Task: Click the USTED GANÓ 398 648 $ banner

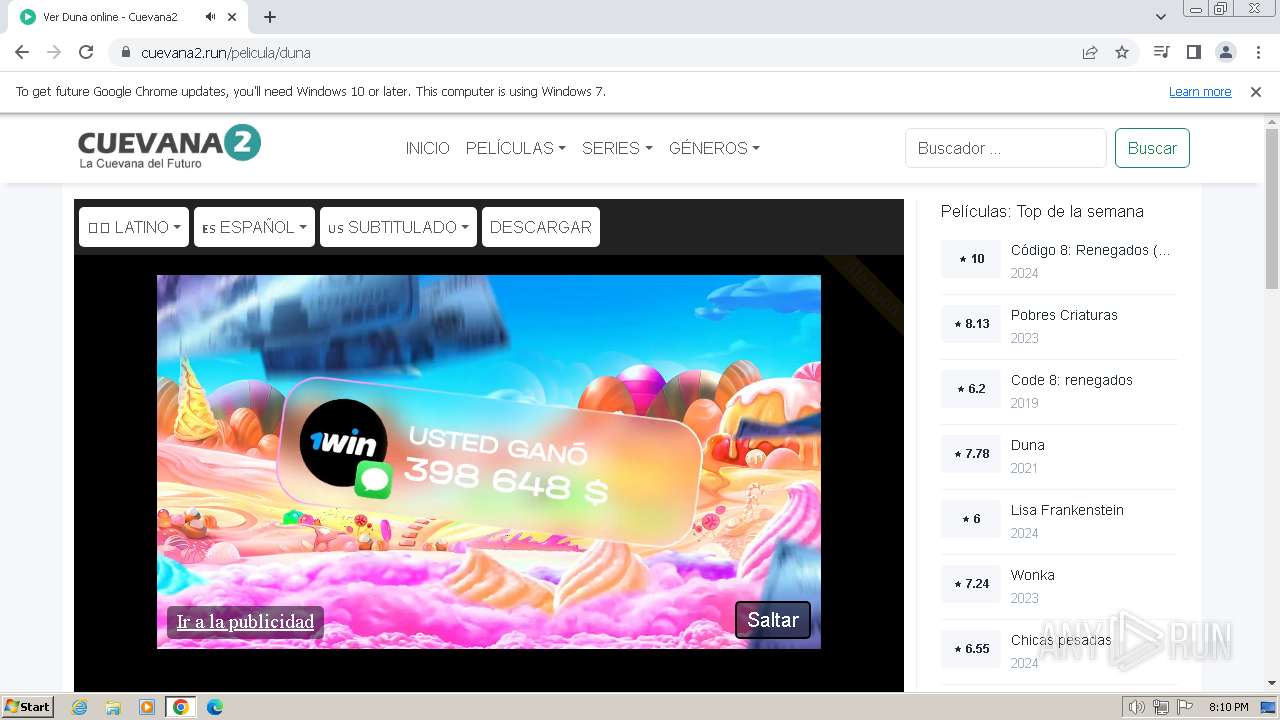Action: (x=490, y=462)
